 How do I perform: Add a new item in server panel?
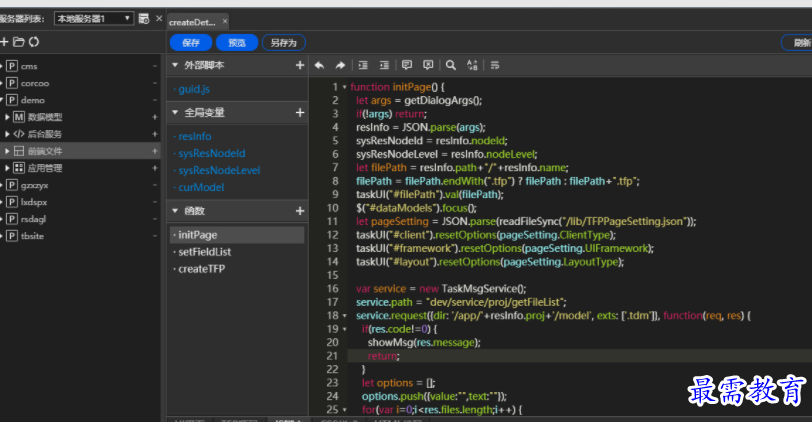4,42
